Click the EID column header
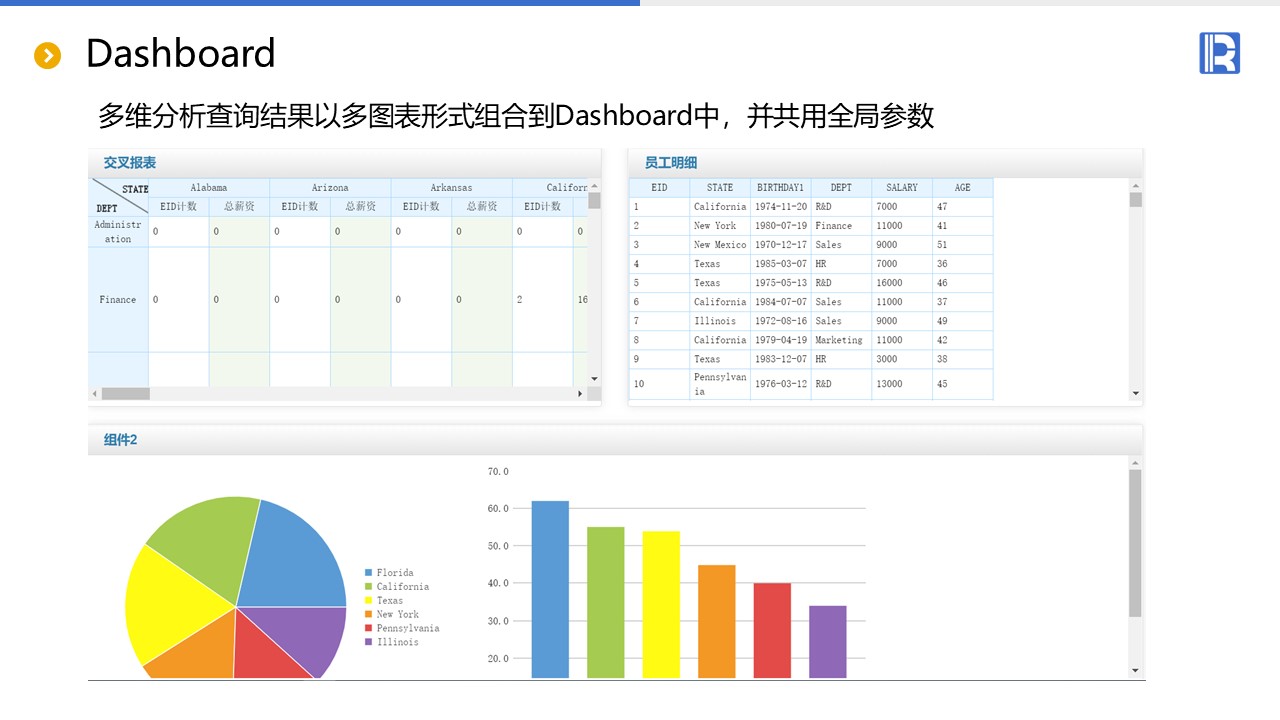 click(659, 188)
